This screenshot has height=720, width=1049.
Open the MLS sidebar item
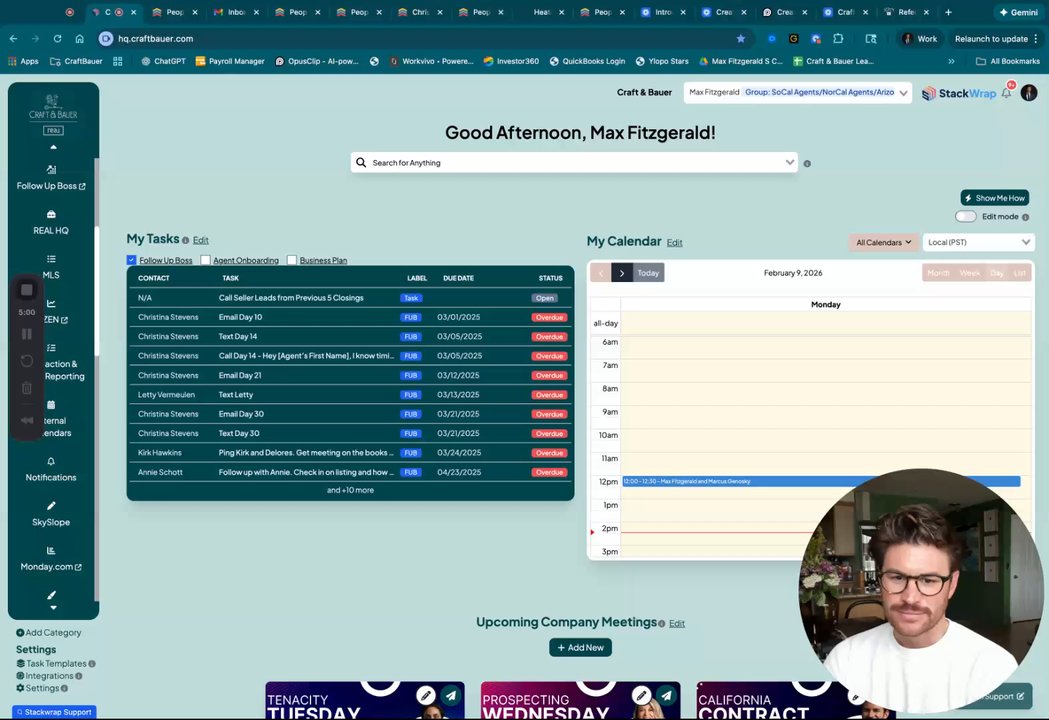(51, 267)
